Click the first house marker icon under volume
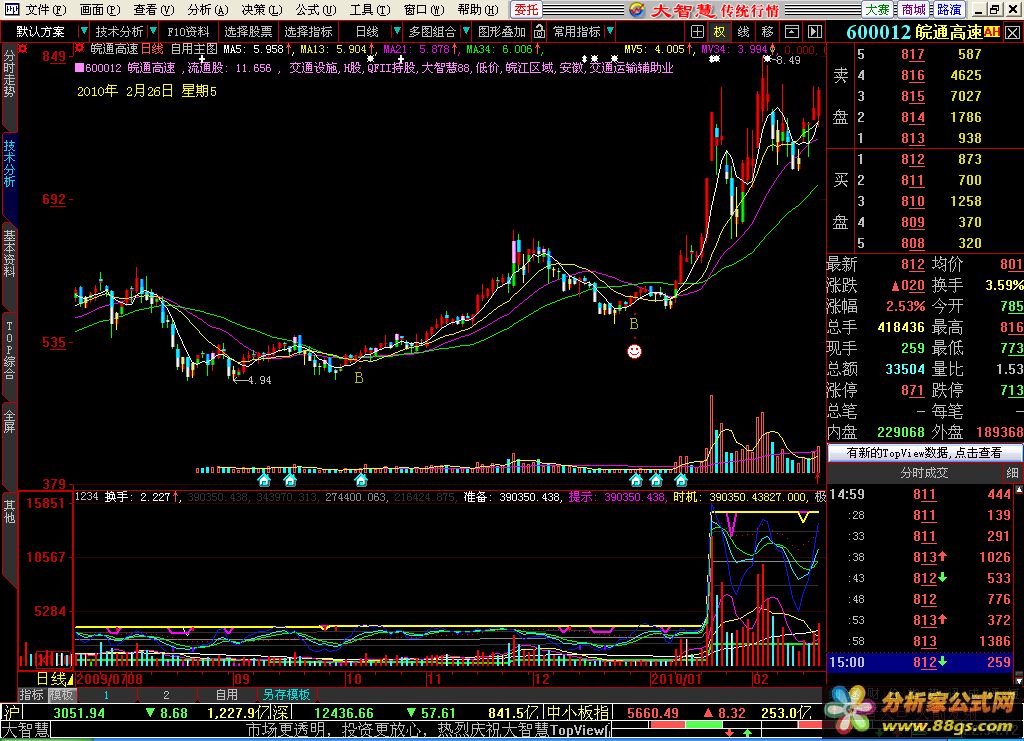Viewport: 1024px width, 741px height. [x=264, y=481]
